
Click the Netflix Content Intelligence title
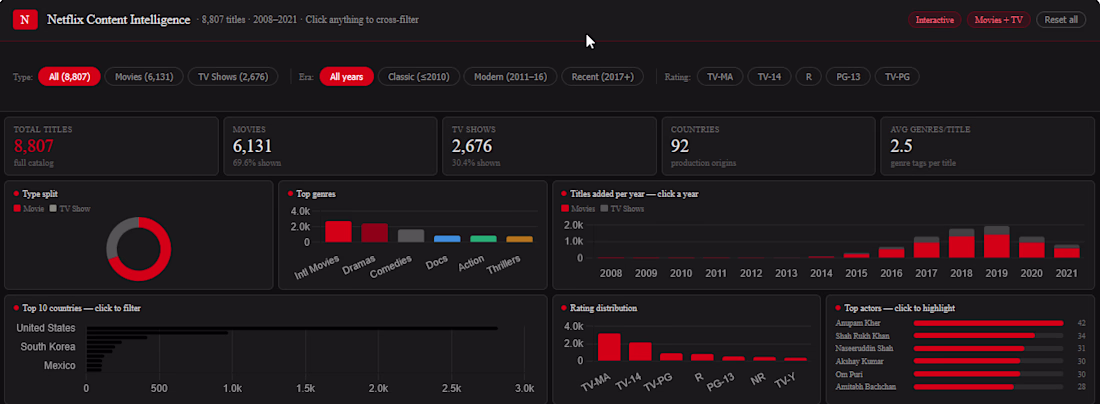pyautogui.click(x=119, y=20)
